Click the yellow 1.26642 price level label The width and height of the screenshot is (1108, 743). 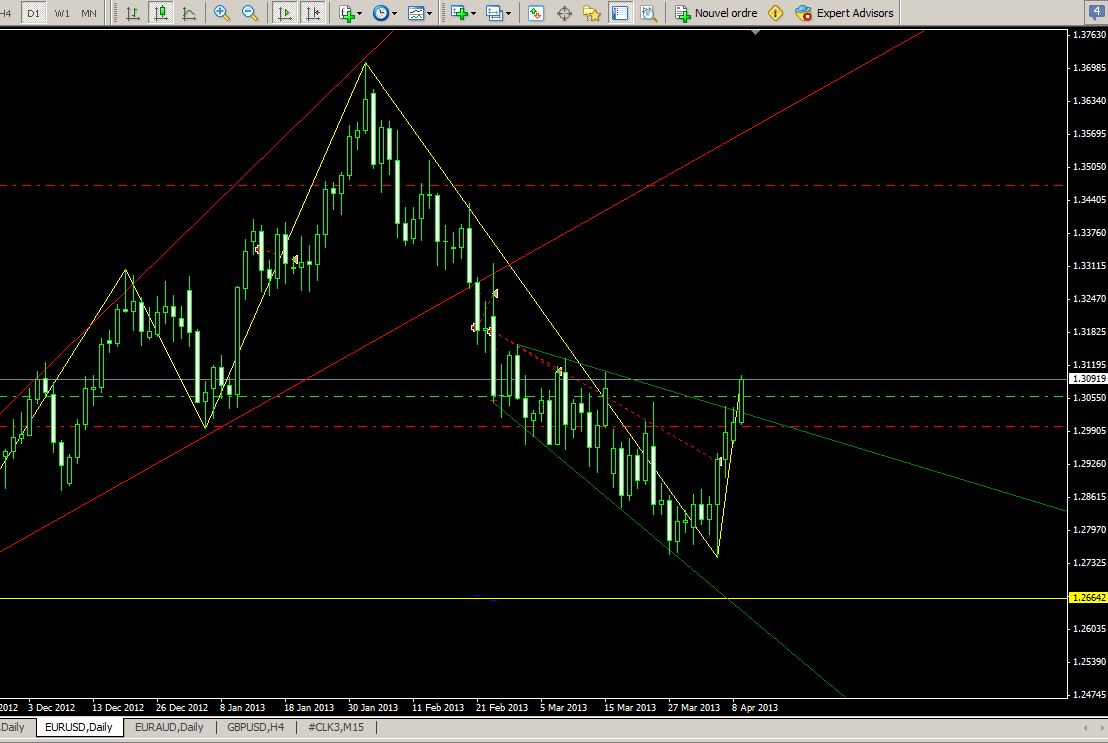(1088, 598)
